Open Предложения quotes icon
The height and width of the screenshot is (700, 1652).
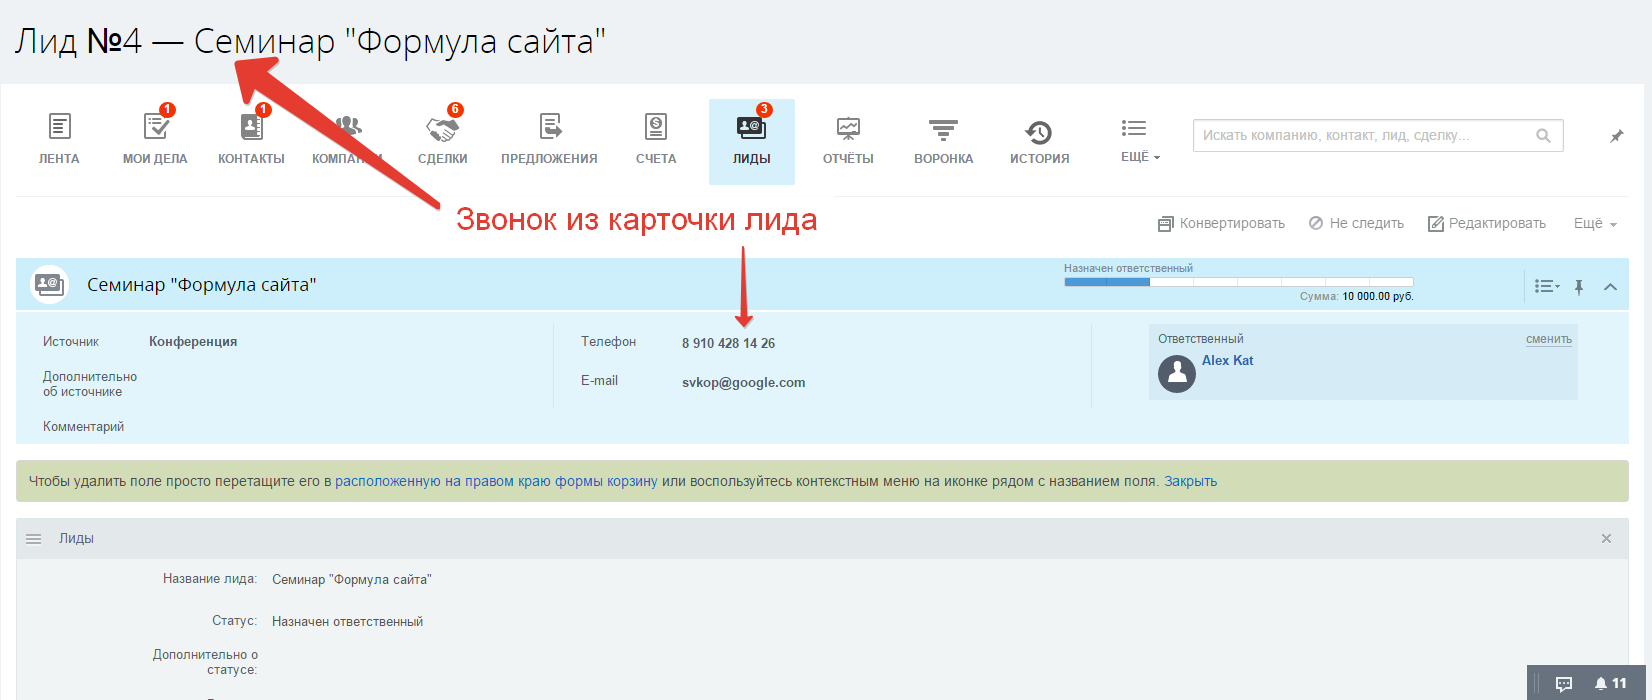(549, 128)
